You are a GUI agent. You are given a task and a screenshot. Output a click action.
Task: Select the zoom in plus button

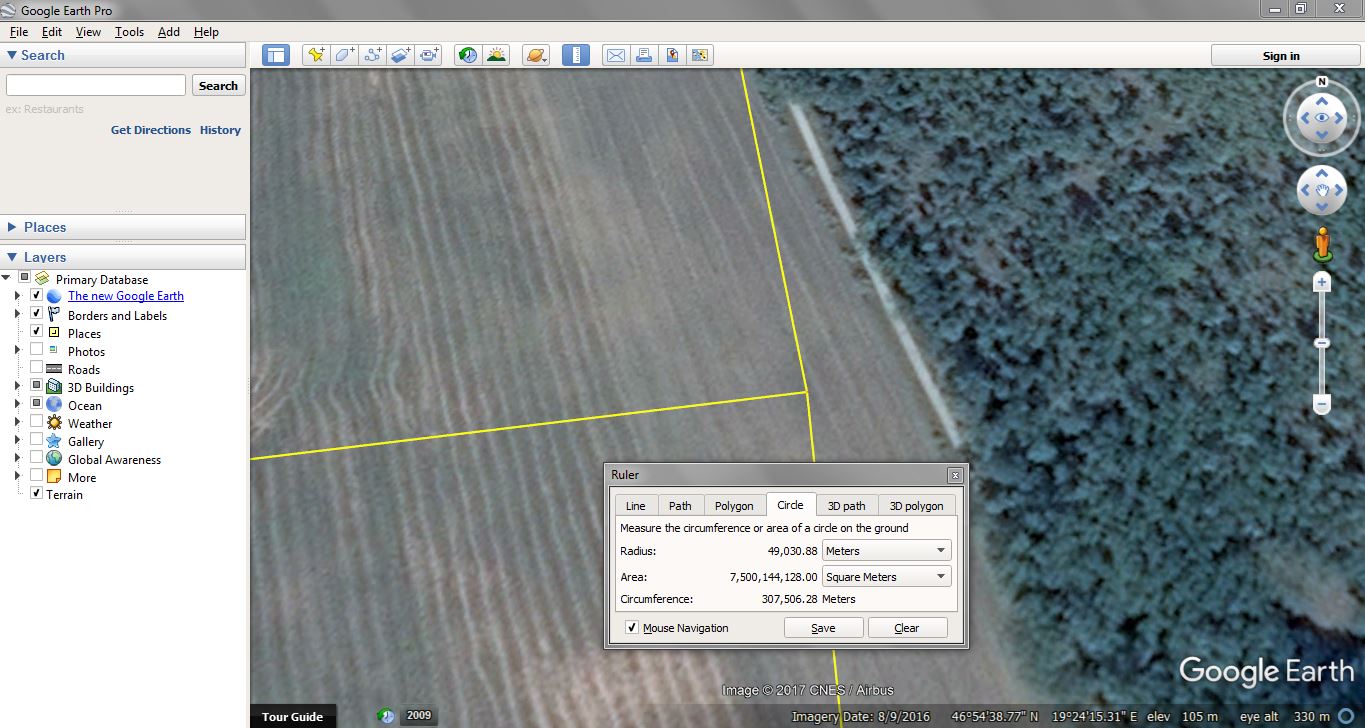coord(1322,283)
